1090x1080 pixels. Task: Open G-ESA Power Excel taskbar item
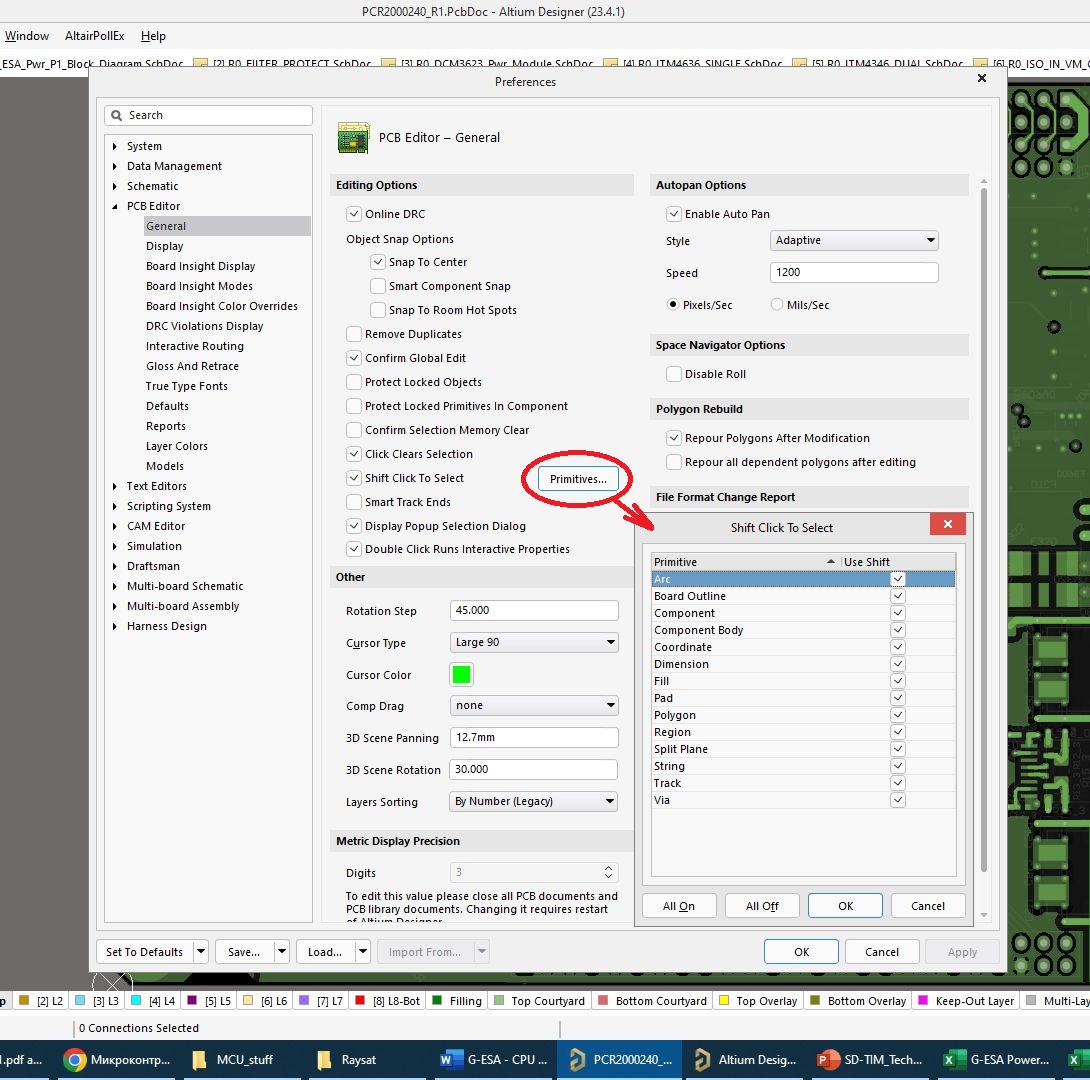coord(996,1060)
